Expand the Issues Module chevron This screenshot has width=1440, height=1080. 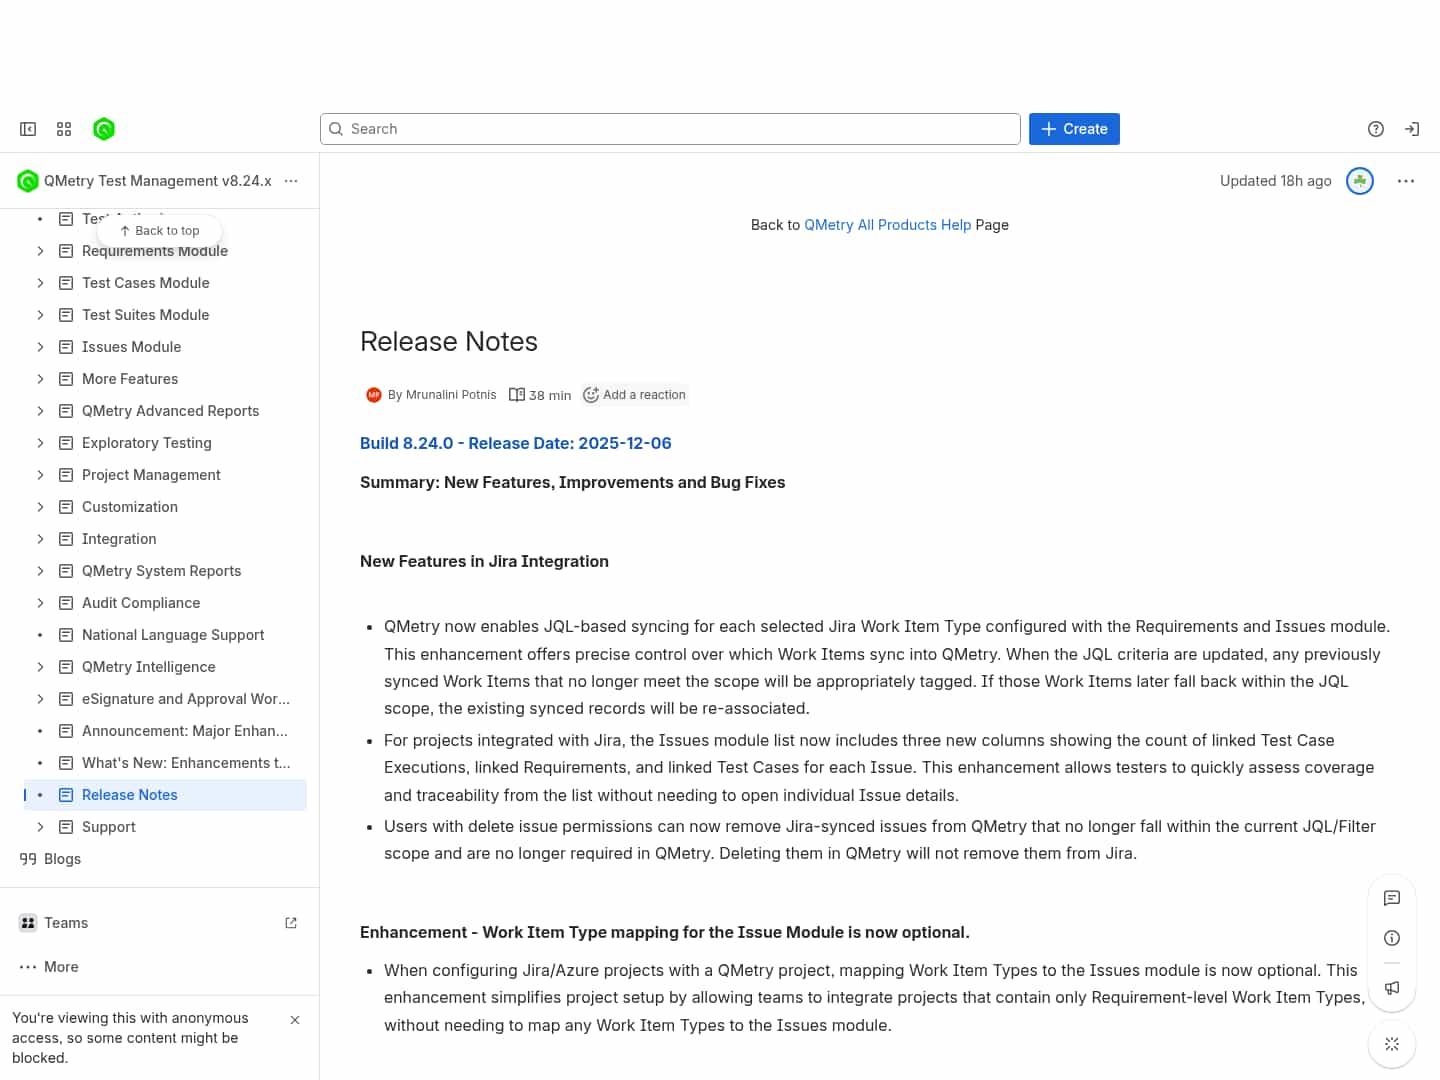[x=40, y=347]
